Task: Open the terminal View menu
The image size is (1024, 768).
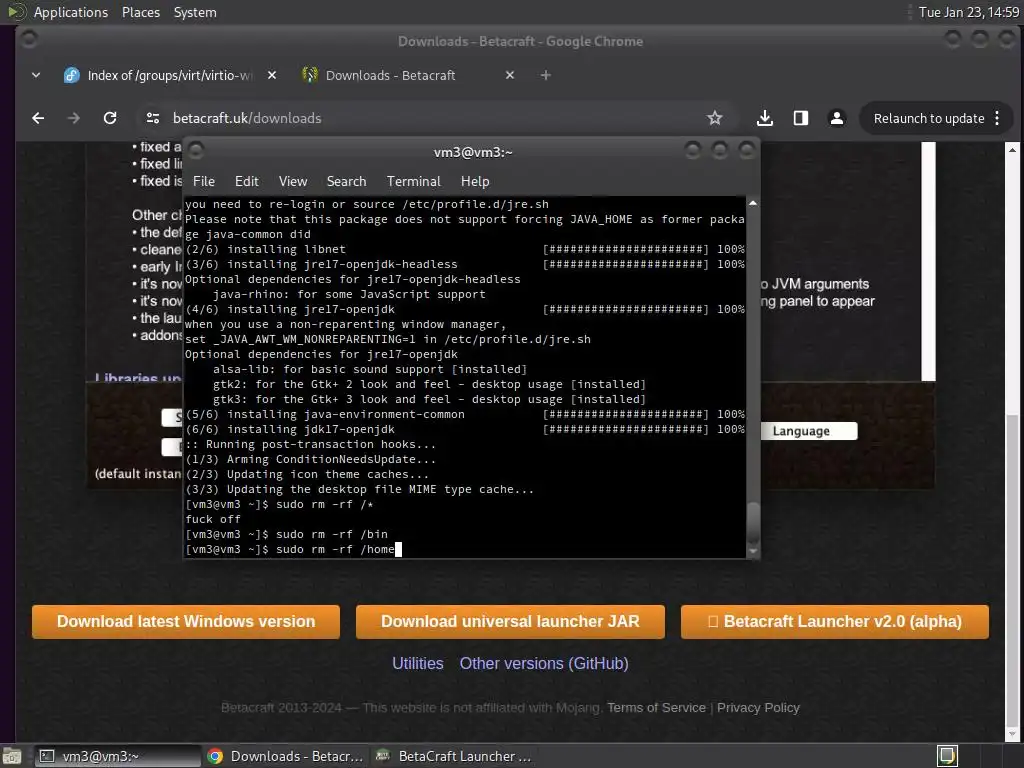Action: 293,182
